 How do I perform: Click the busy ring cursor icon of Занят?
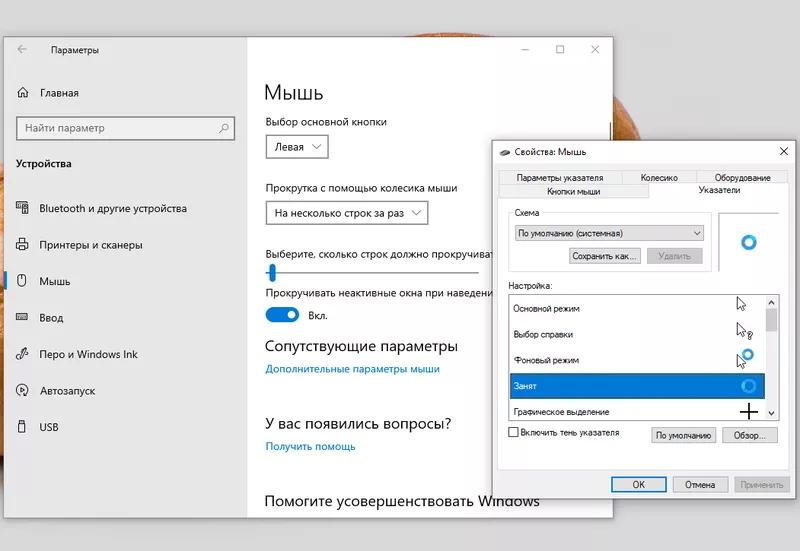[x=748, y=386]
